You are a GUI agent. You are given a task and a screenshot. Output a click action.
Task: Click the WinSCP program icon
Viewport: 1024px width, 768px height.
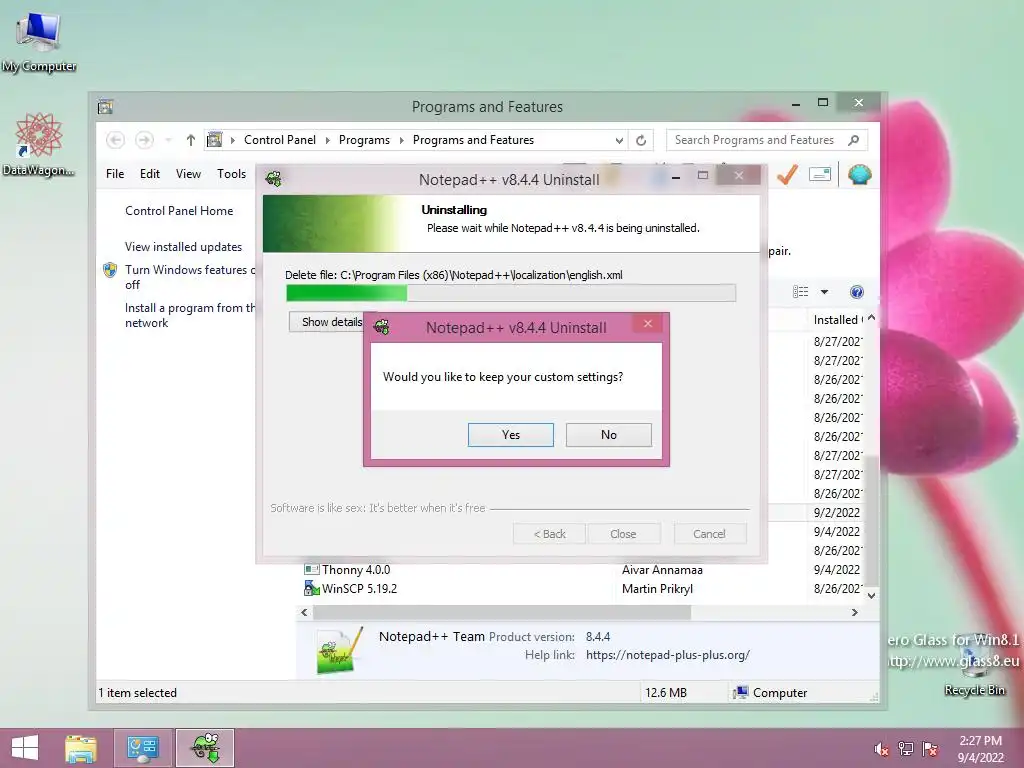click(312, 588)
